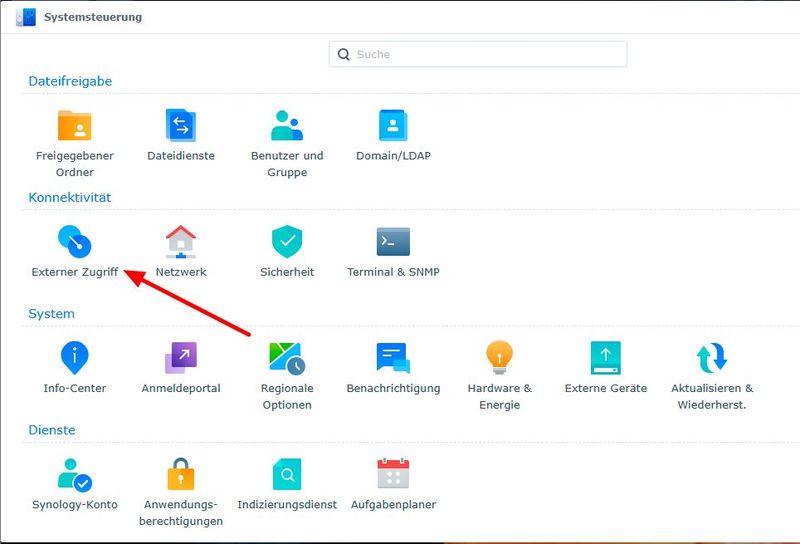
Task: Open Aktualisieren & Wiederherst. icon
Action: tap(712, 358)
